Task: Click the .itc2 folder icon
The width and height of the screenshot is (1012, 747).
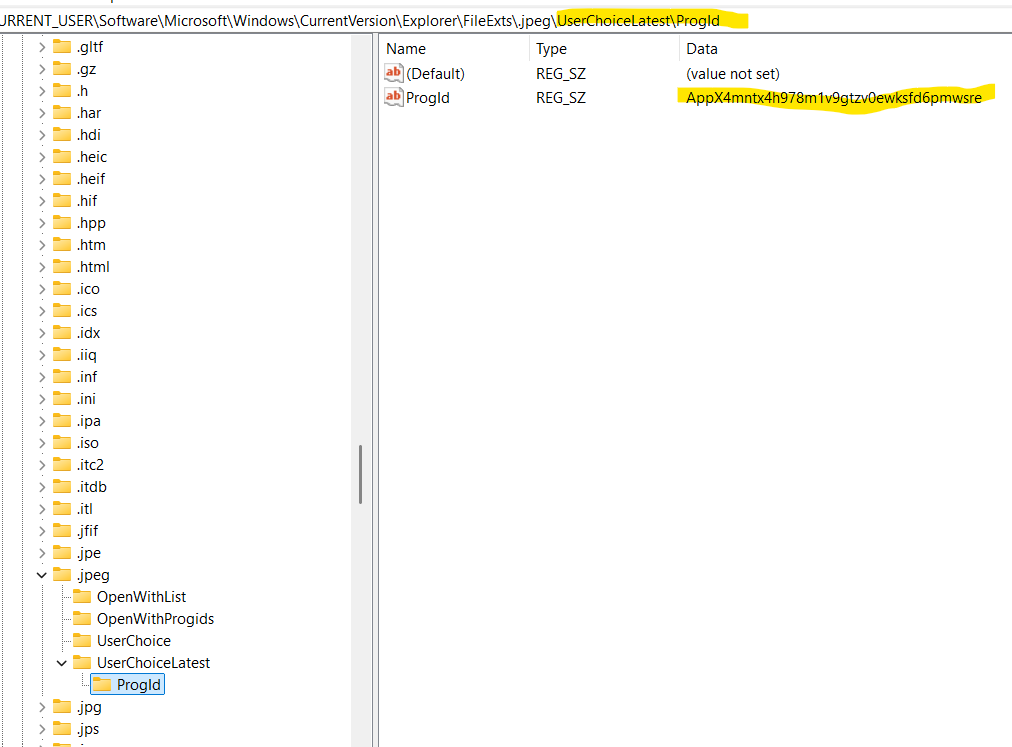Action: [x=62, y=464]
